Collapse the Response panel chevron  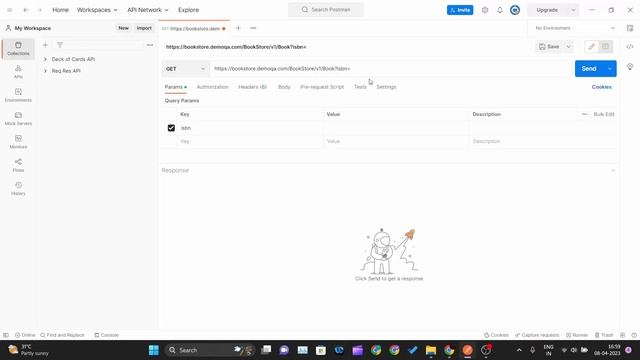tap(613, 170)
